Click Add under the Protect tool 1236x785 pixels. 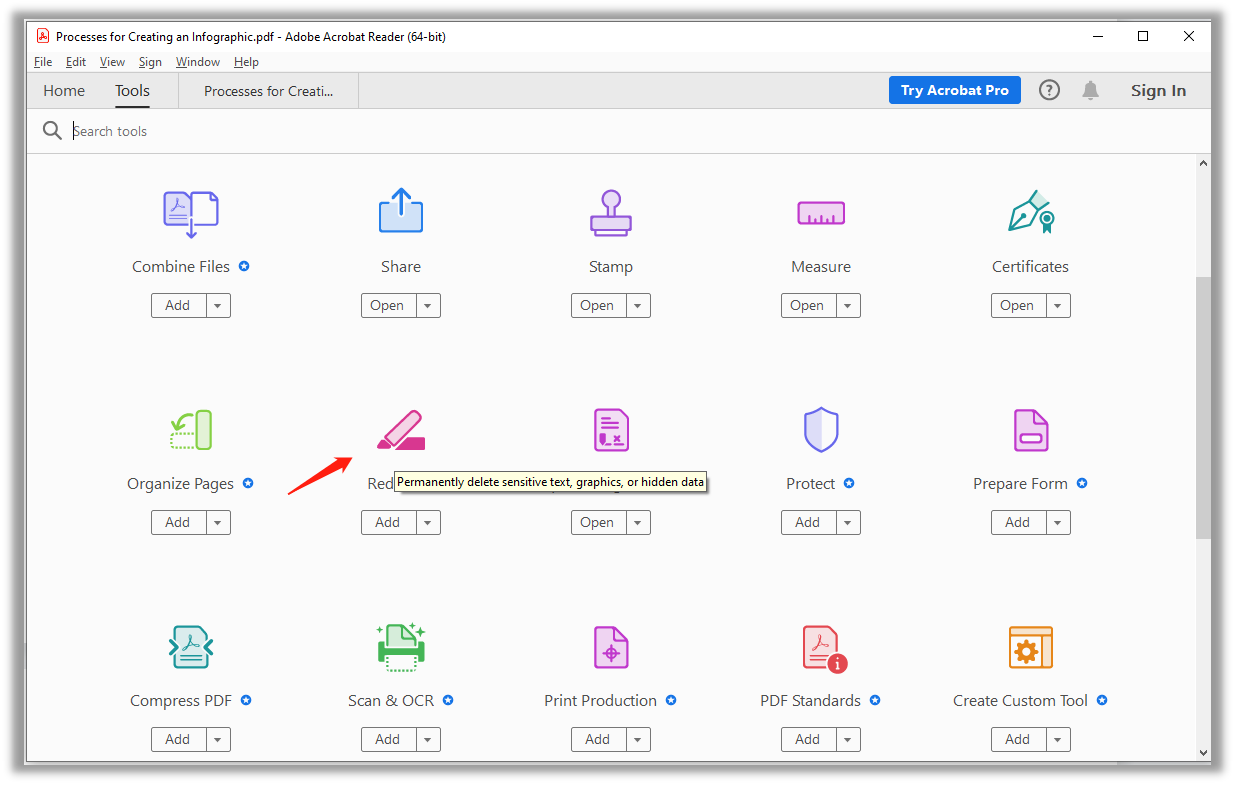pos(808,523)
